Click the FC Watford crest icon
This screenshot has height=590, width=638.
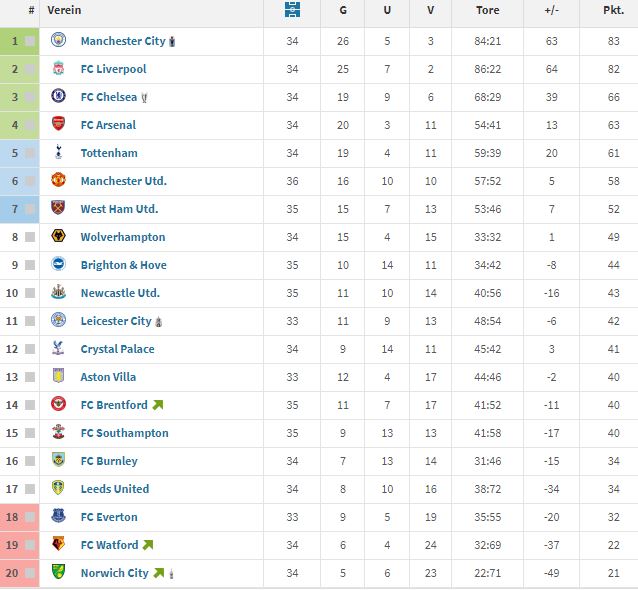pyautogui.click(x=58, y=544)
